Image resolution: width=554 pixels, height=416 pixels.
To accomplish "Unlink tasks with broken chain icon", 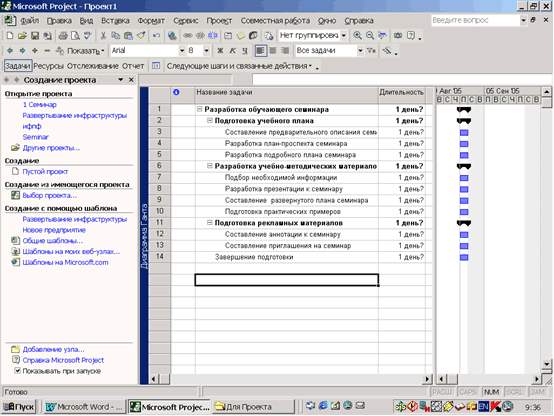I will tap(200, 35).
